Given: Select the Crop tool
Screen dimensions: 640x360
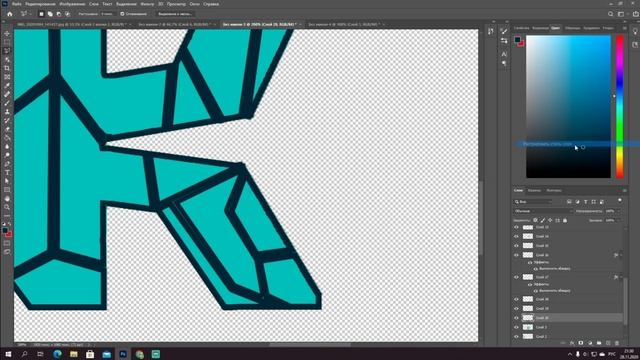Looking at the screenshot, I should point(7,68).
